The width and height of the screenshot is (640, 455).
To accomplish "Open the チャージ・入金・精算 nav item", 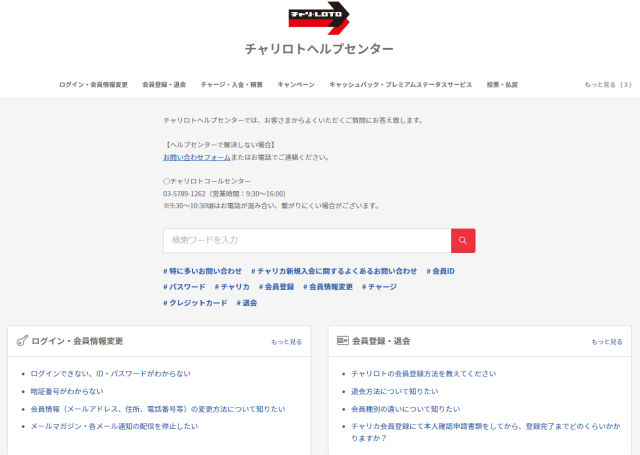I will (x=231, y=84).
